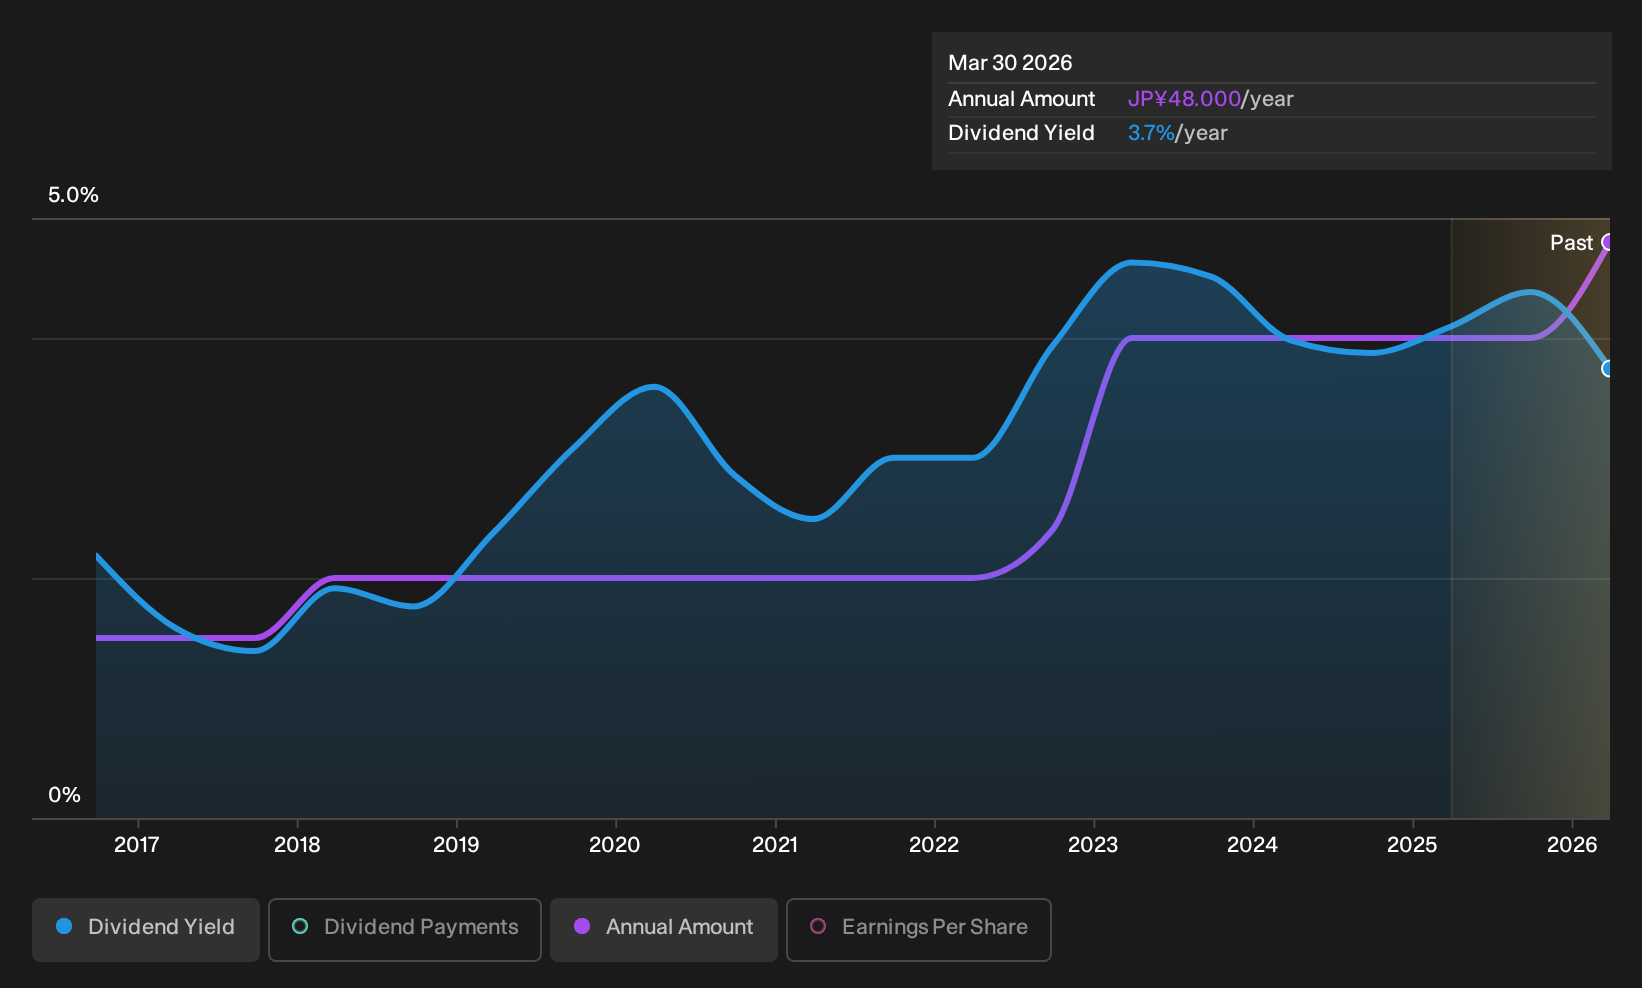
Task: Click the 5.0% y-axis label
Action: click(x=73, y=195)
